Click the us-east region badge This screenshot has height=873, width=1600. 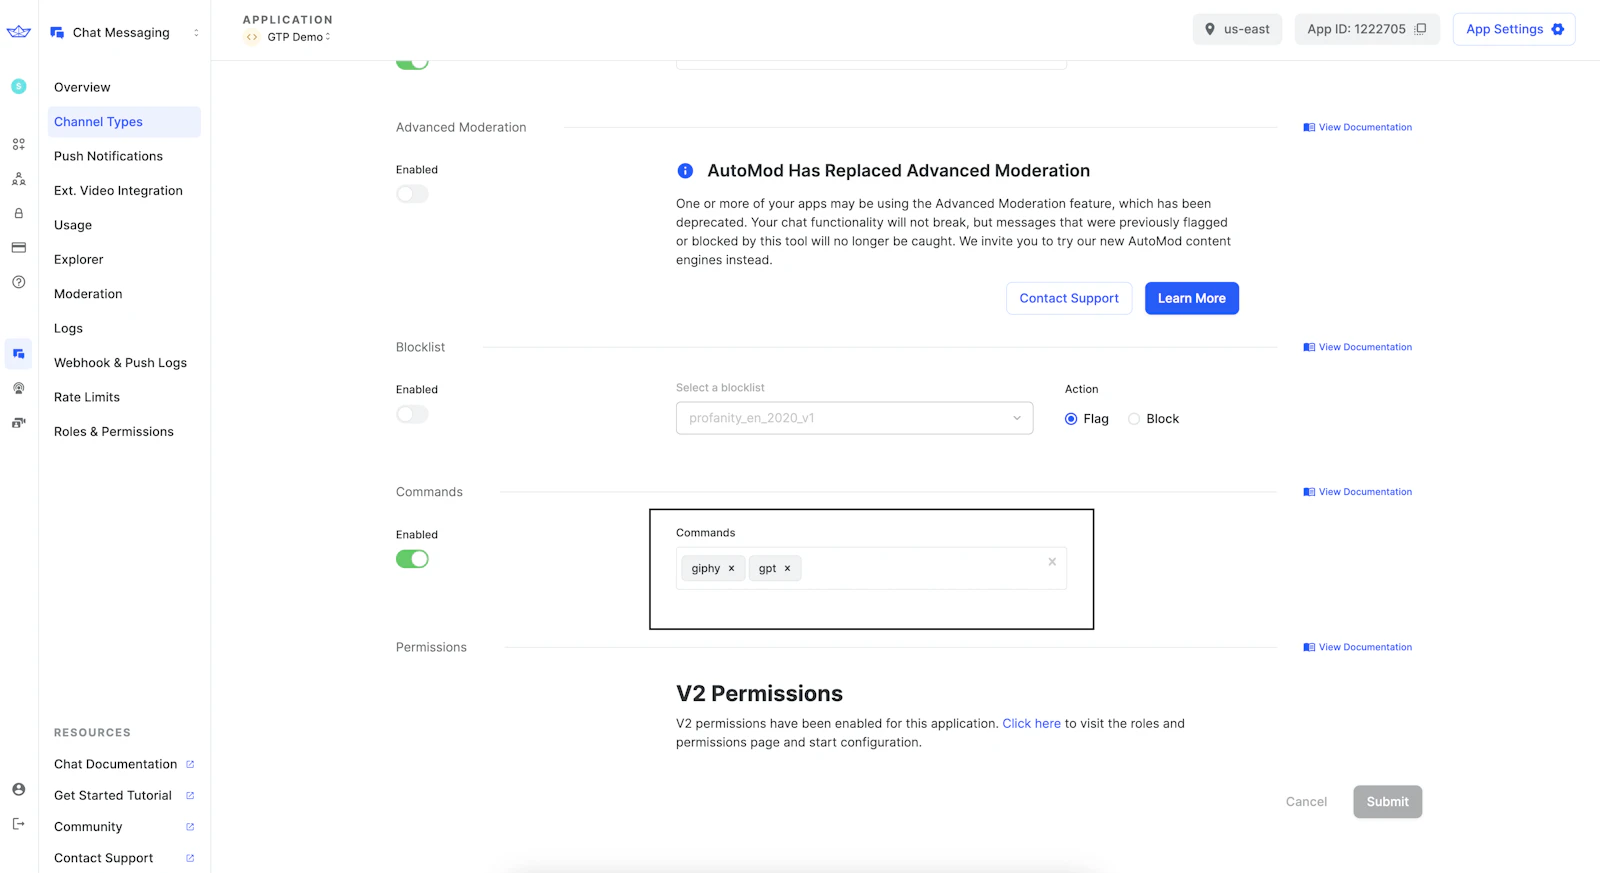click(x=1237, y=29)
